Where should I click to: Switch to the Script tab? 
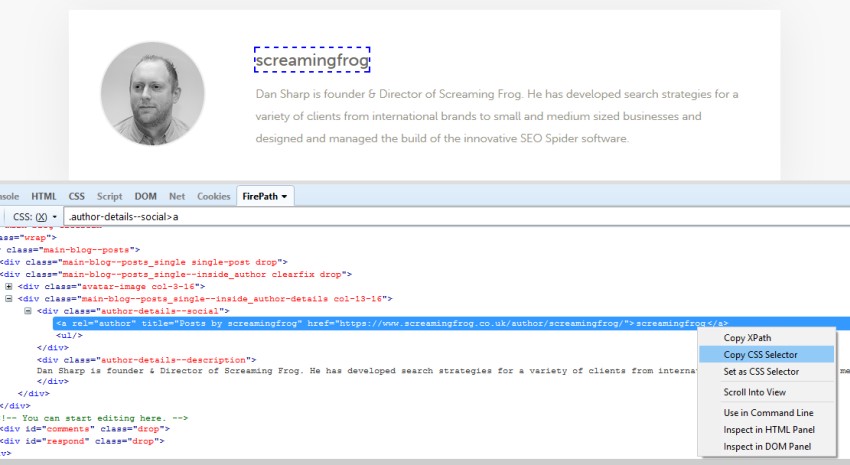tap(110, 196)
